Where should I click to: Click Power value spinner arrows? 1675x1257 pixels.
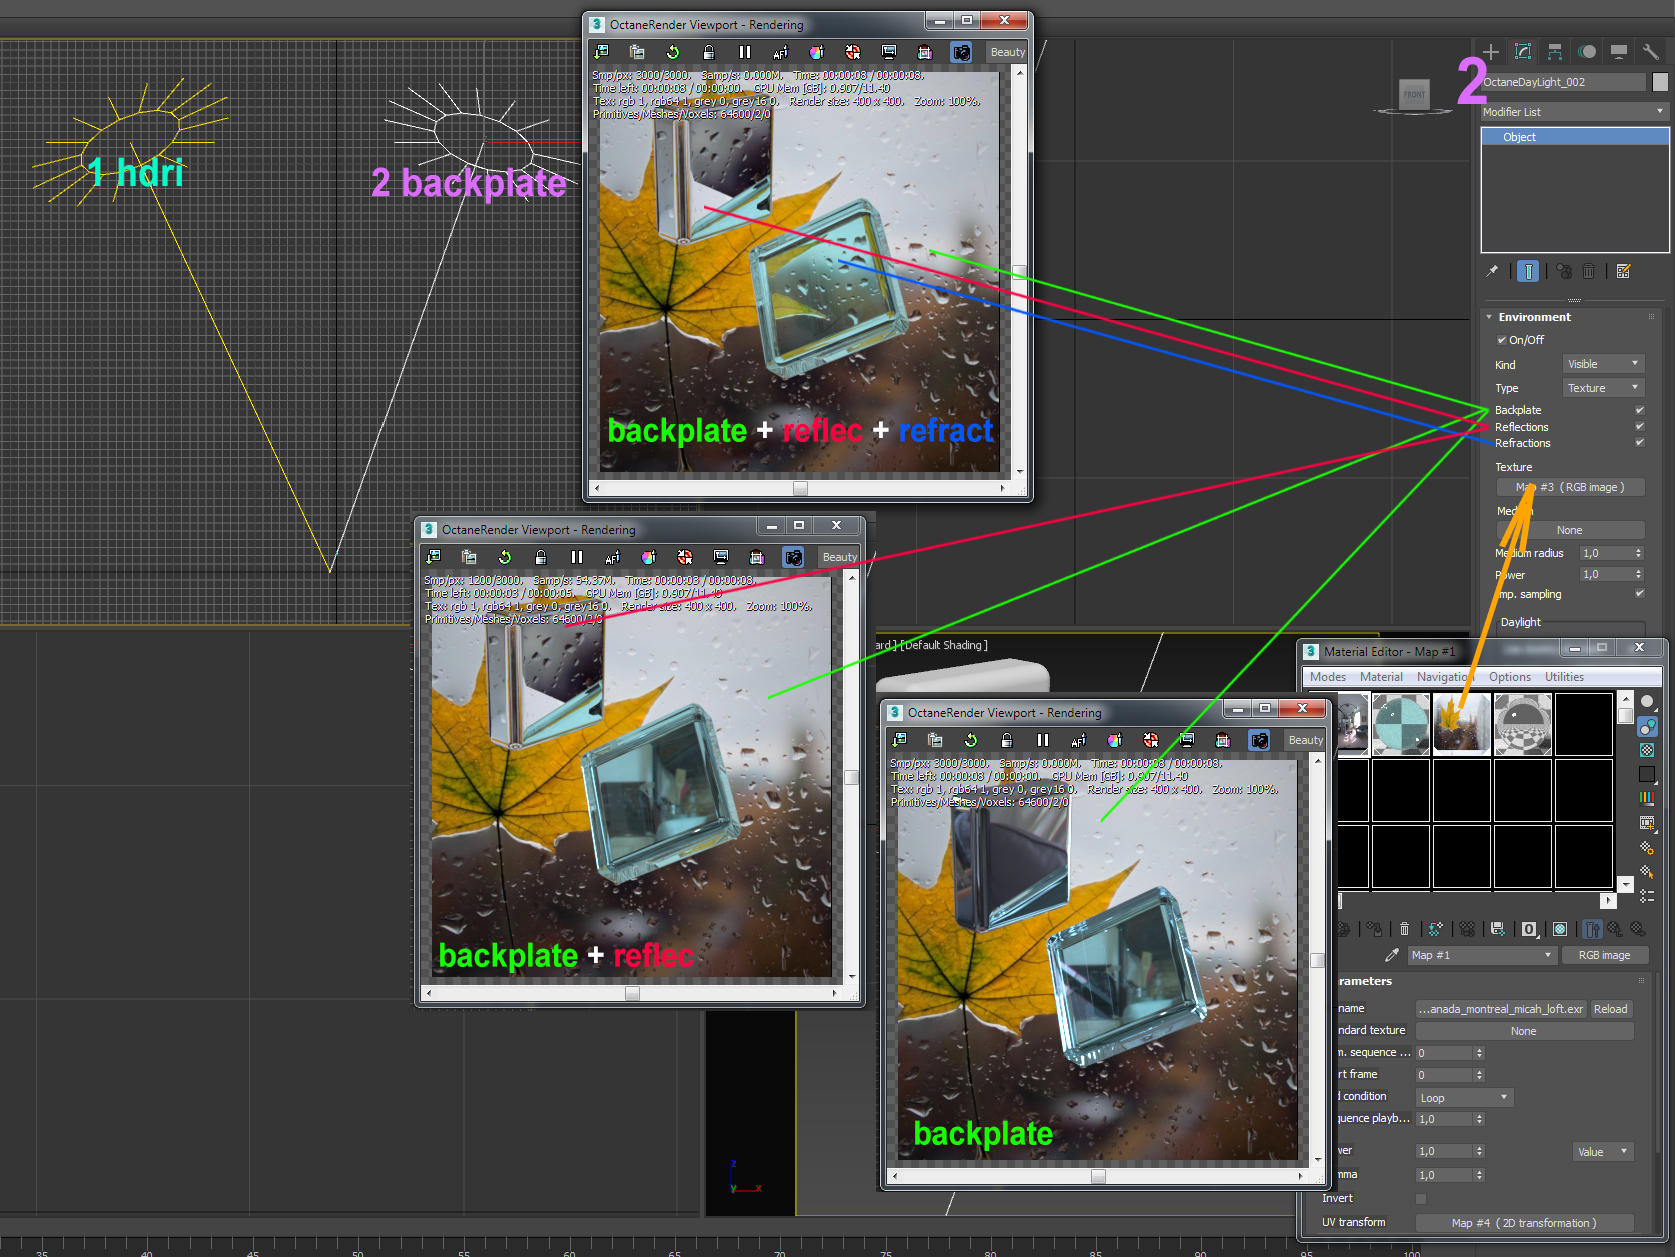(1638, 574)
